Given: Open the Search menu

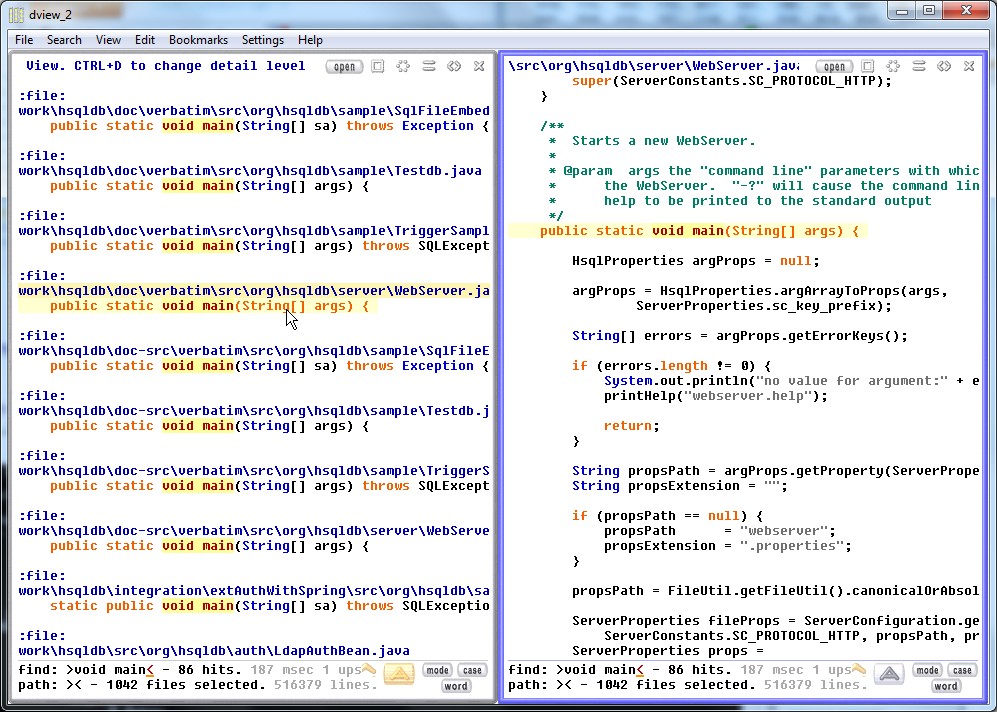Looking at the screenshot, I should tap(64, 40).
